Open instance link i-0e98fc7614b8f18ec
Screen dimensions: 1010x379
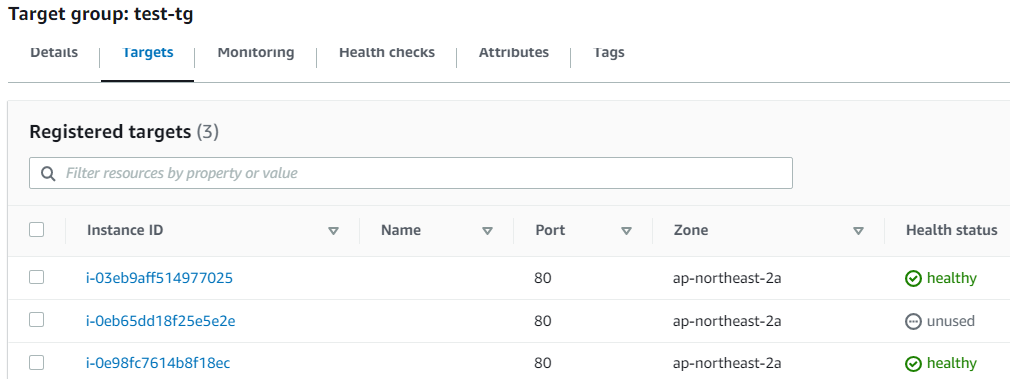[x=158, y=364]
